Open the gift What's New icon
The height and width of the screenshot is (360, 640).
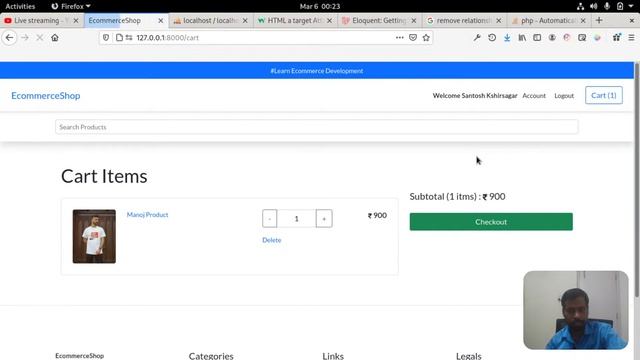tap(616, 38)
